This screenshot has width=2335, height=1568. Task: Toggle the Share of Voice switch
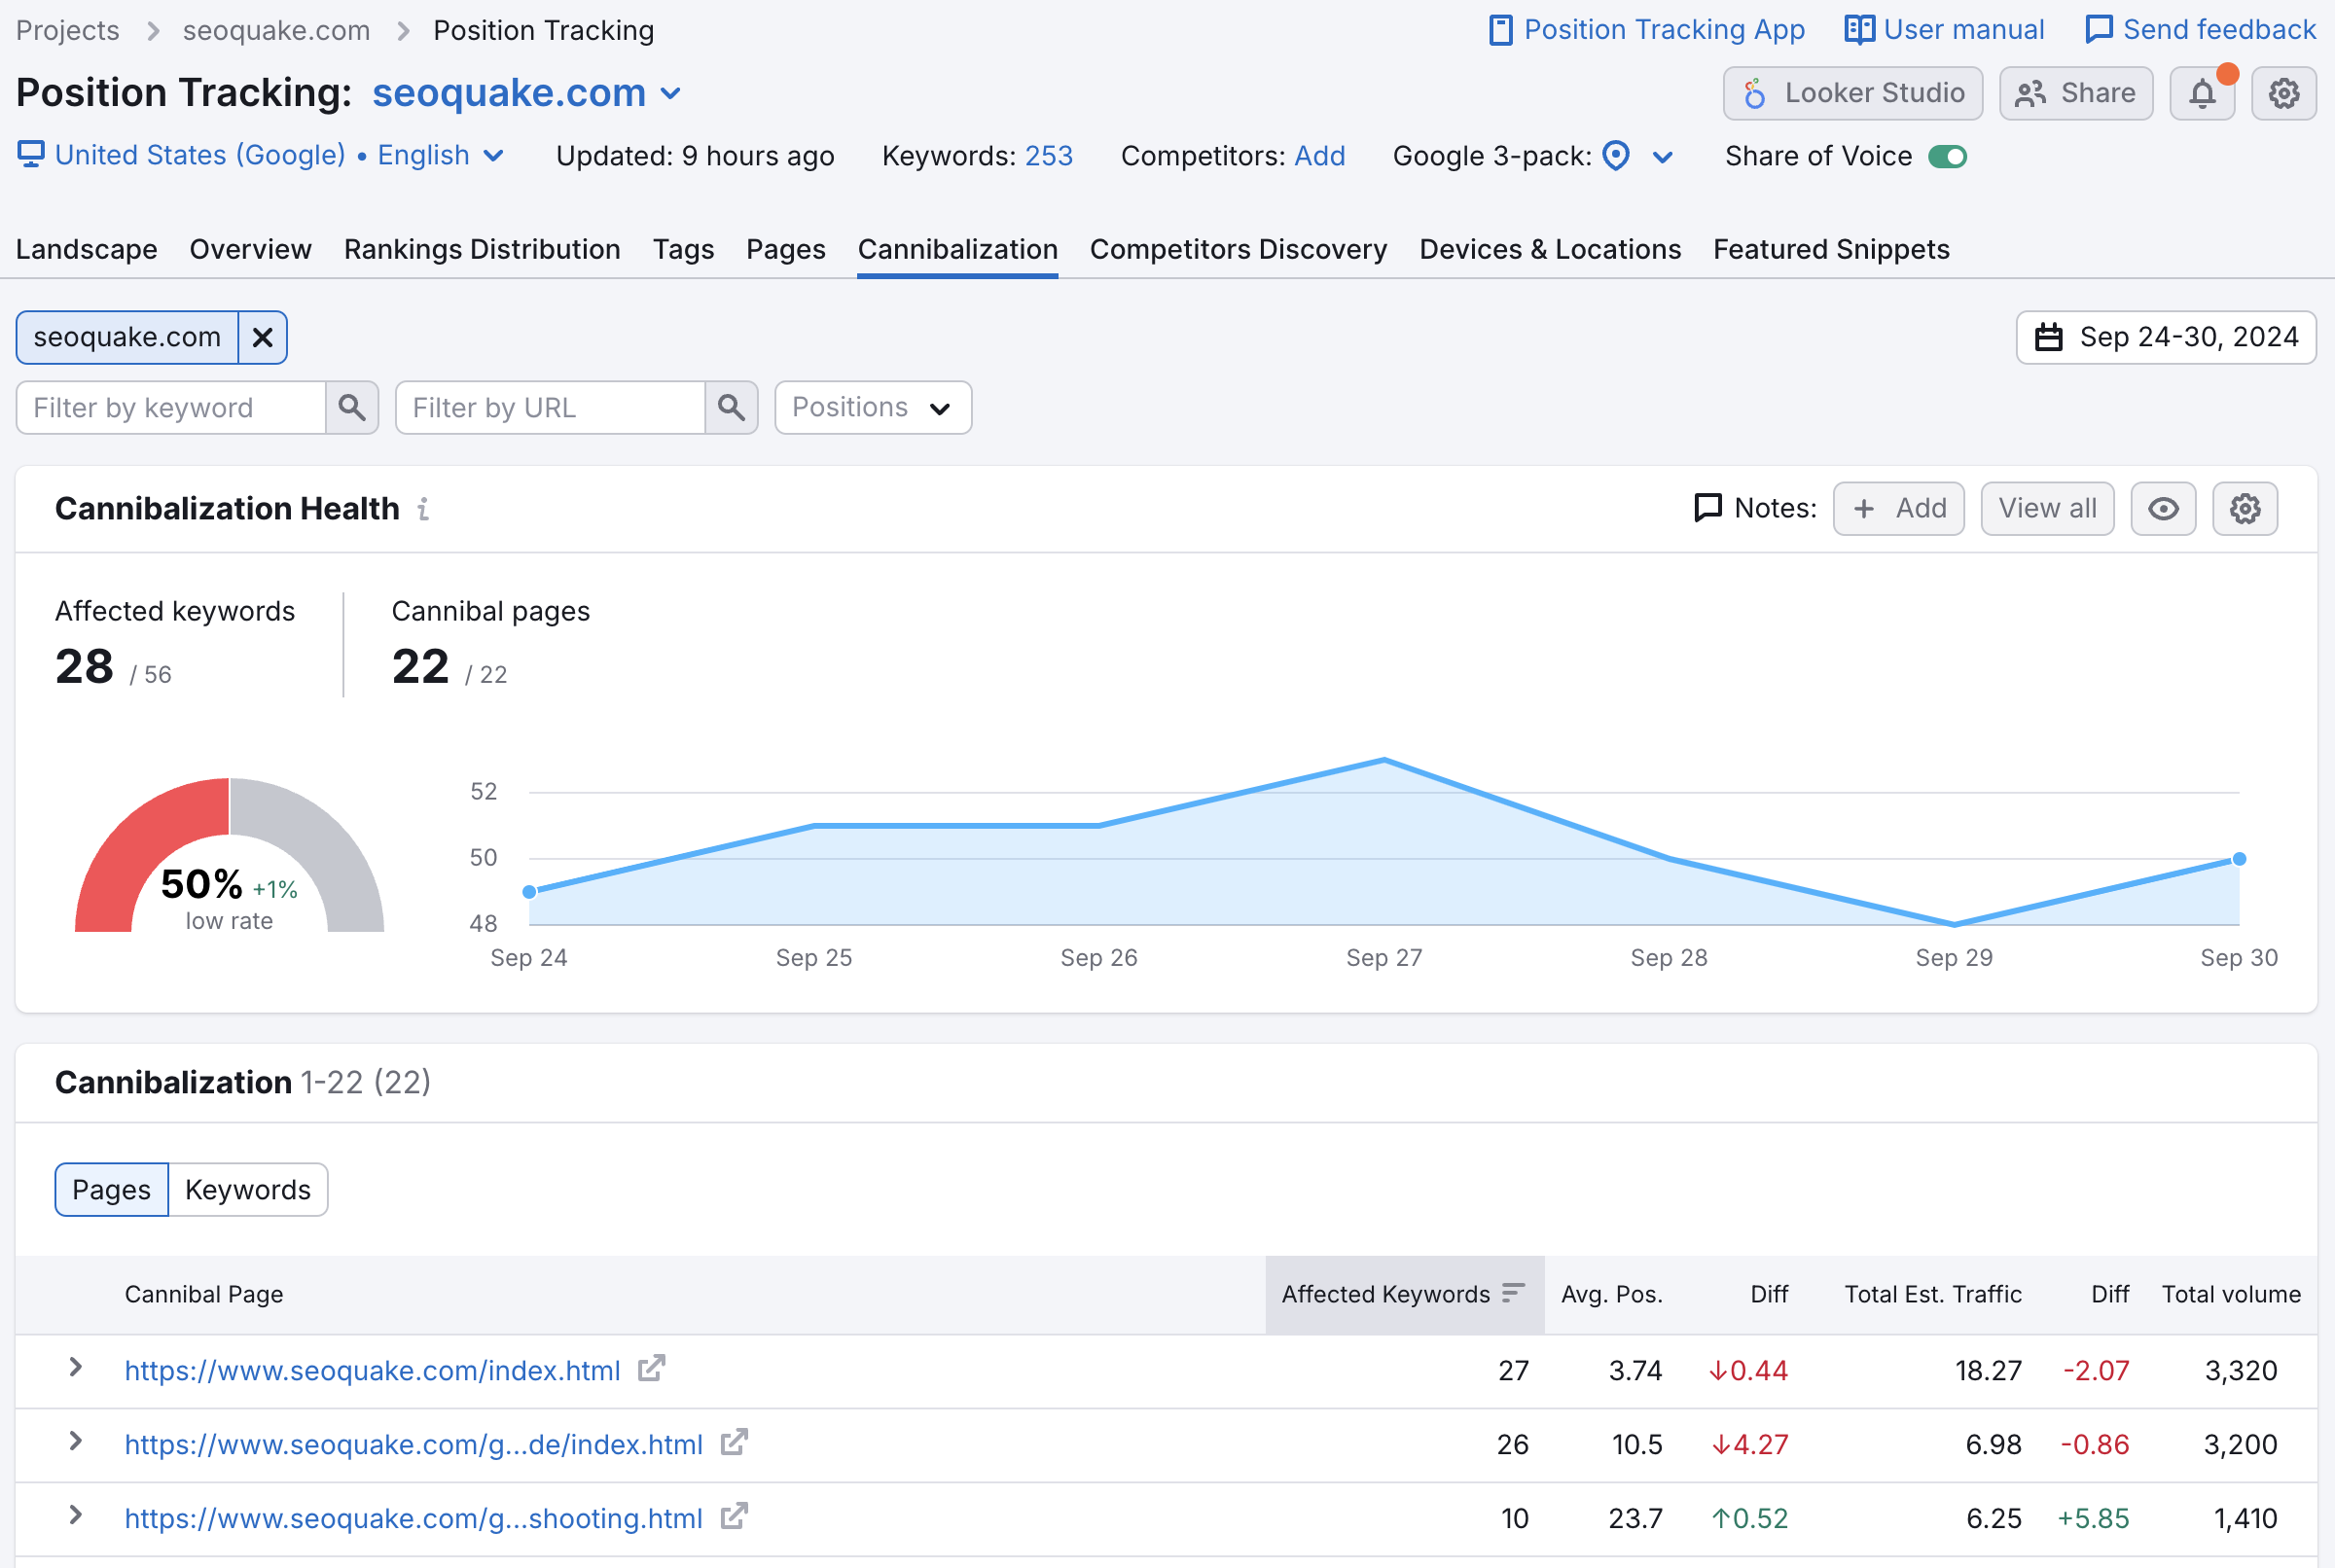(1948, 158)
